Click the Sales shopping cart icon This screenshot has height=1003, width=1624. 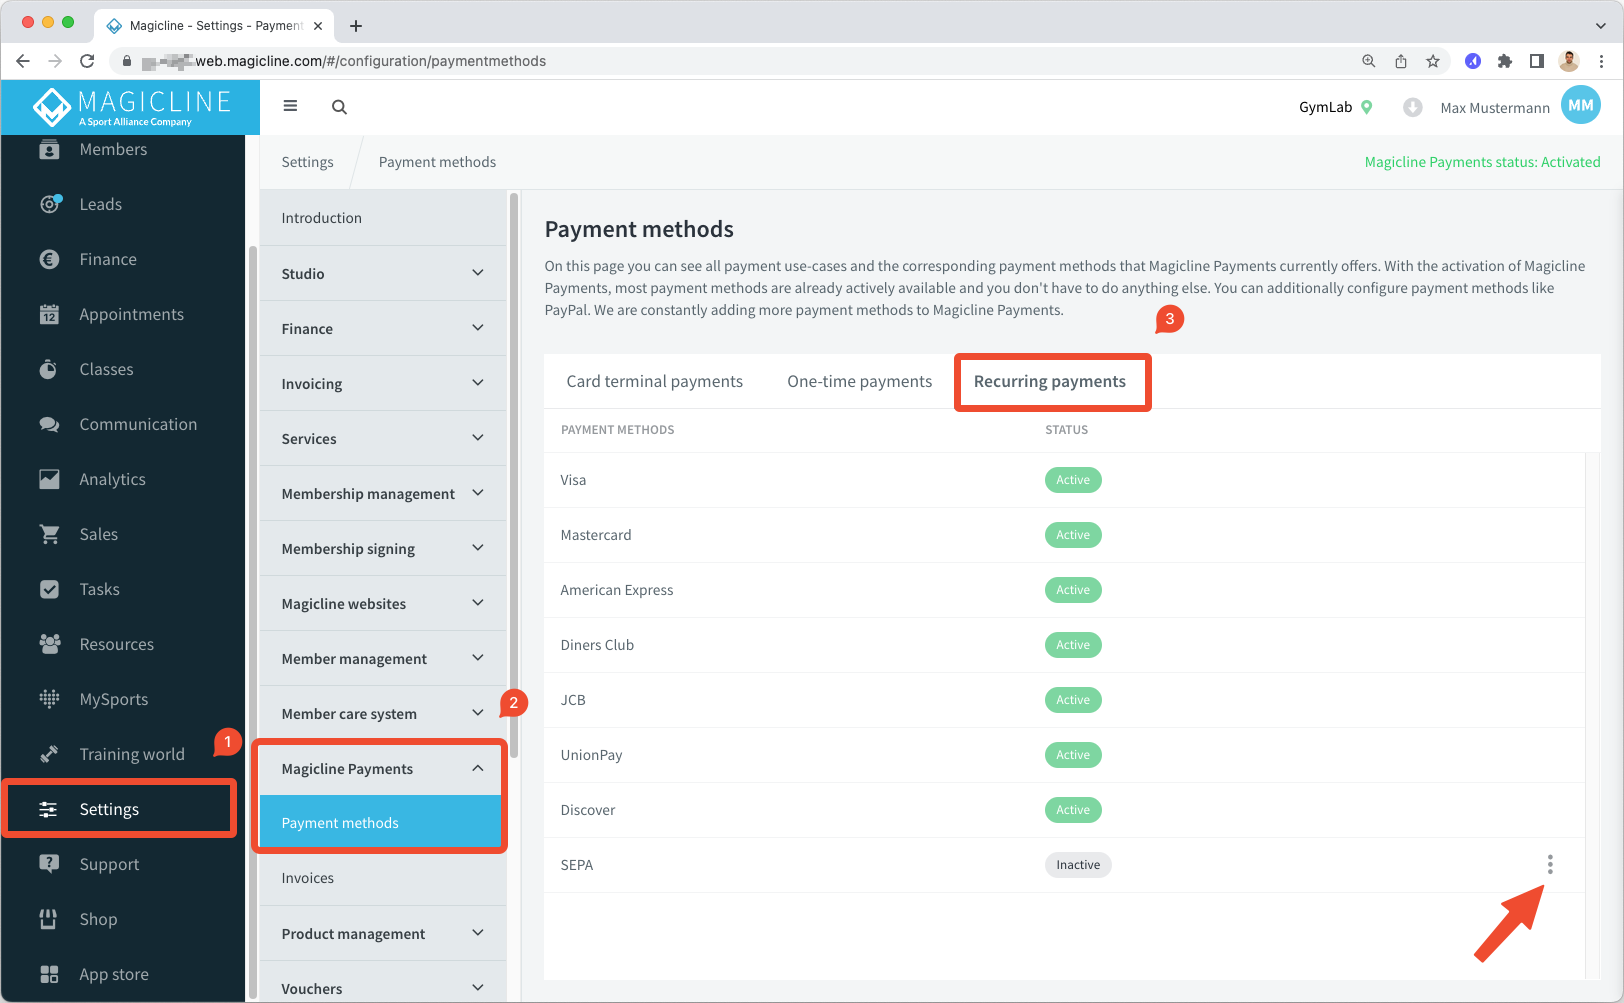49,534
